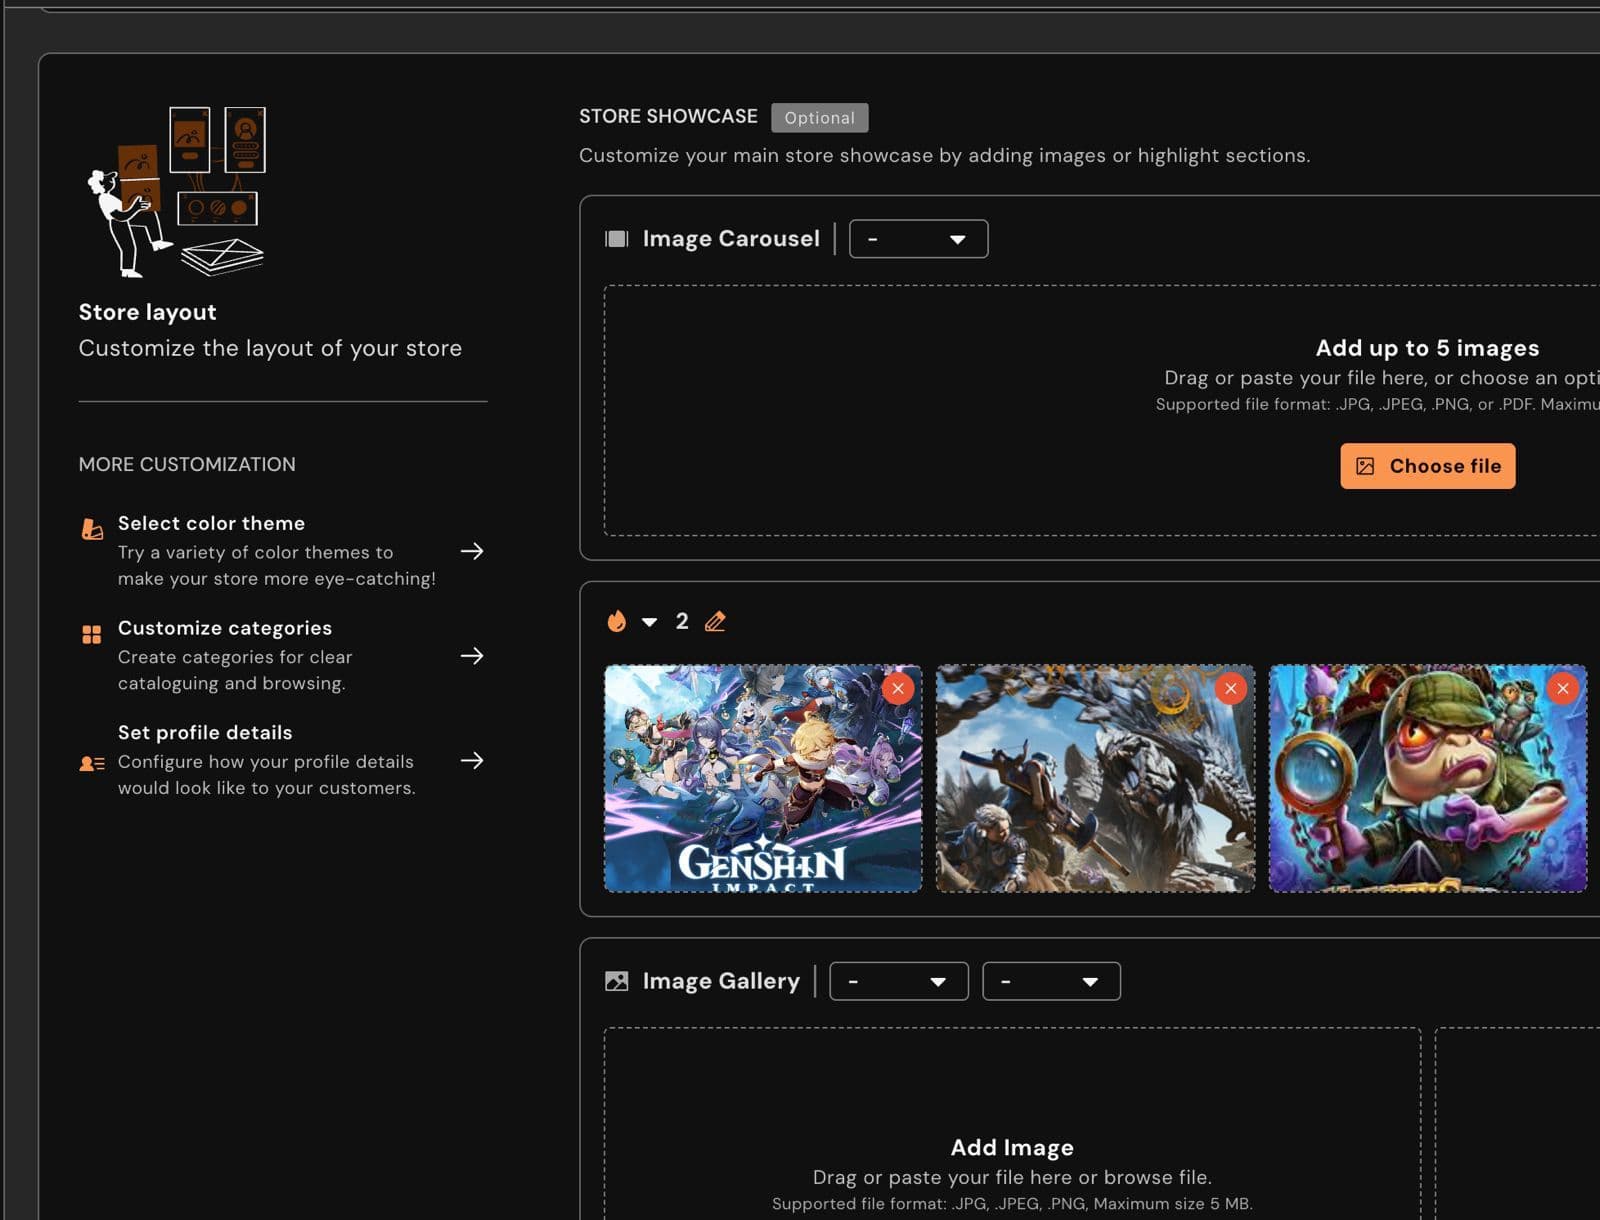Click the pencil edit icon beside number 2
1600x1220 pixels.
(715, 621)
